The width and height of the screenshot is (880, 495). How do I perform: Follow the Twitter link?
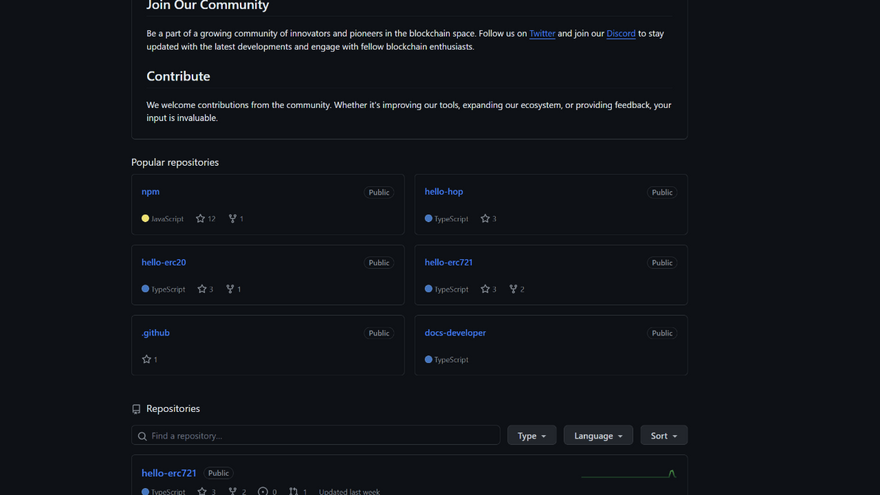[542, 34]
